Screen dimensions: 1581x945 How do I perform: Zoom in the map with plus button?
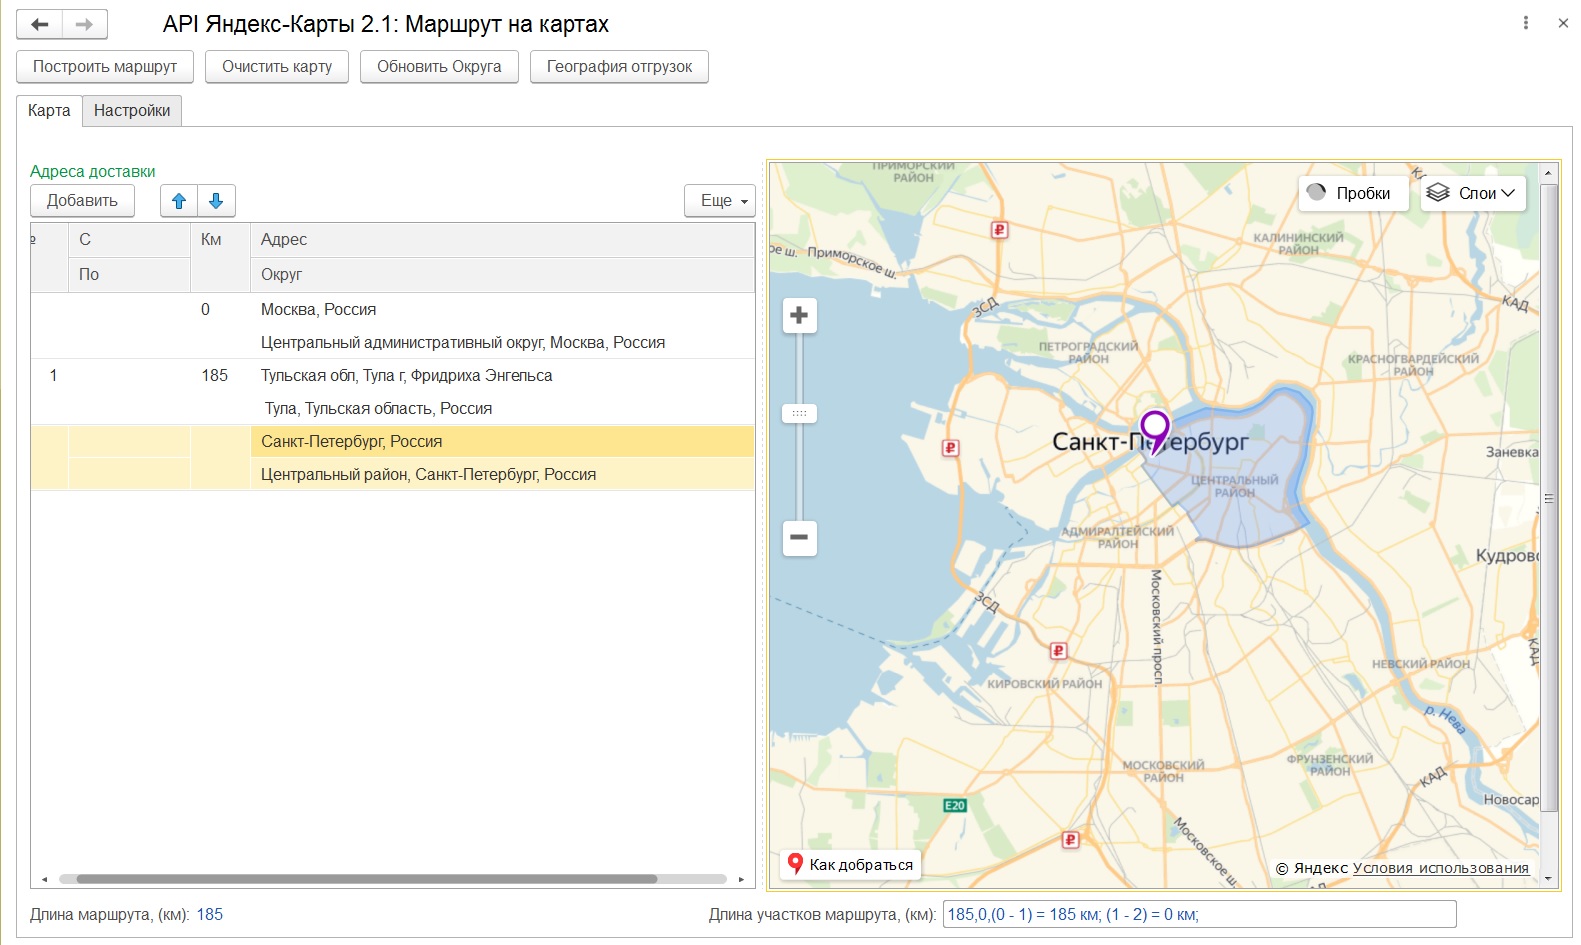coord(799,316)
